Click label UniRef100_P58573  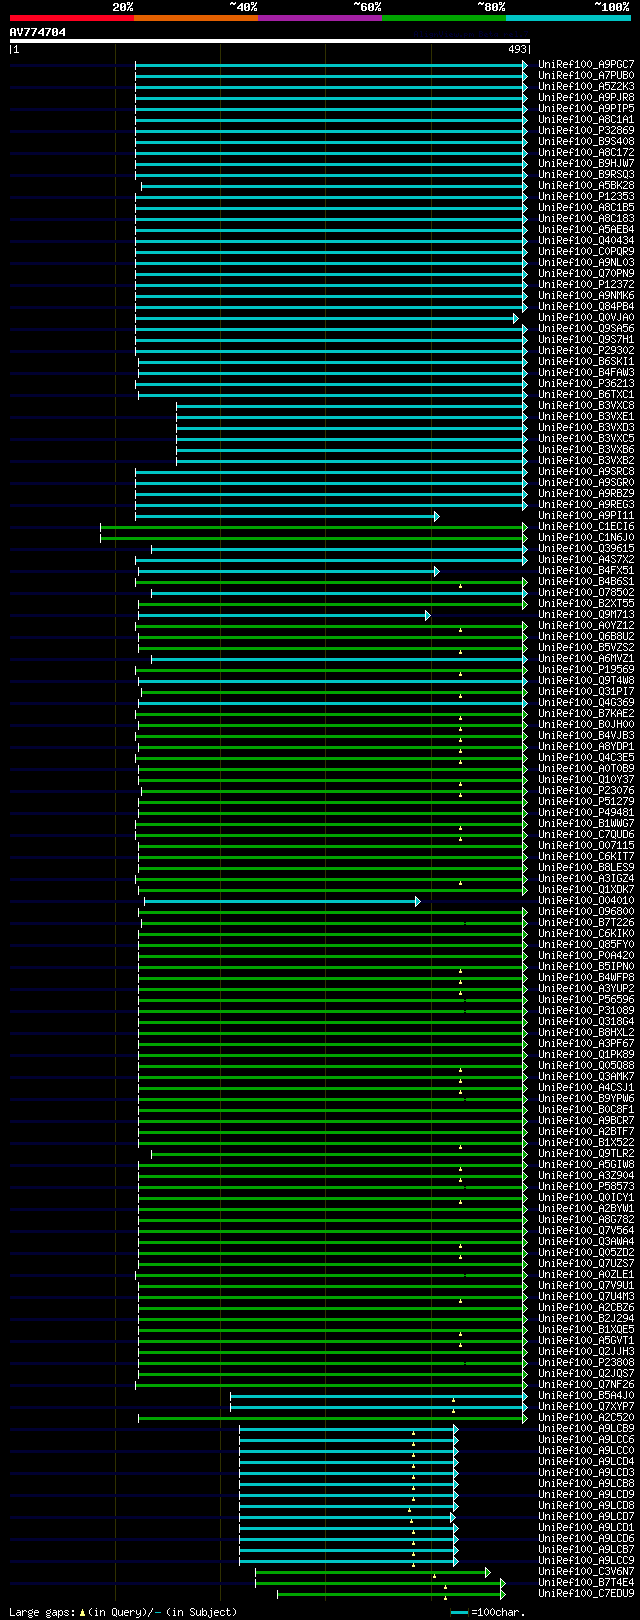click(x=586, y=1186)
